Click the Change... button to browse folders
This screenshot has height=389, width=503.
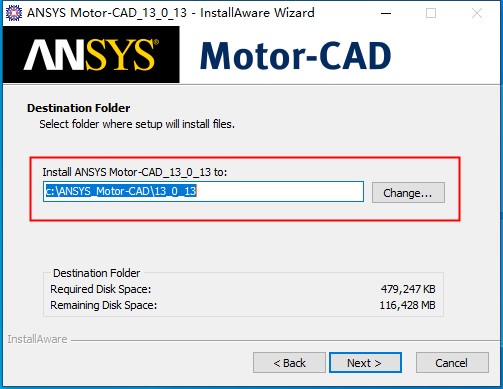[408, 193]
